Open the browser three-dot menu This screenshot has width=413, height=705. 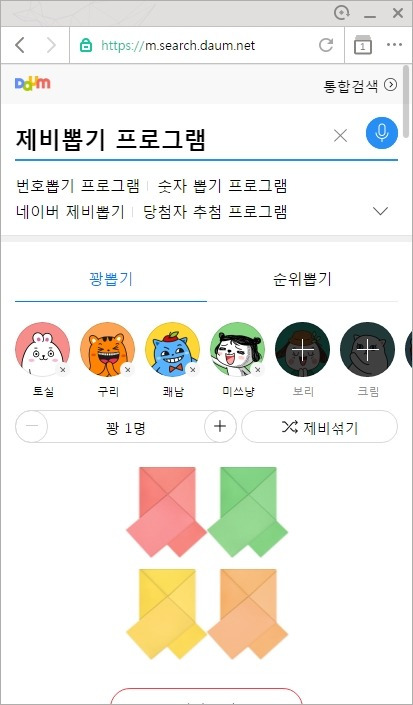click(395, 45)
